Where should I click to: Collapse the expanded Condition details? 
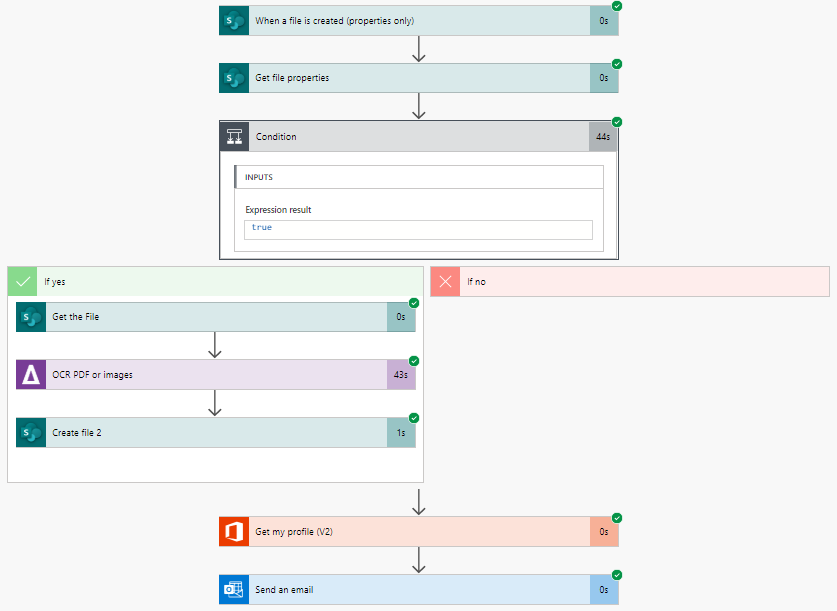[x=400, y=136]
